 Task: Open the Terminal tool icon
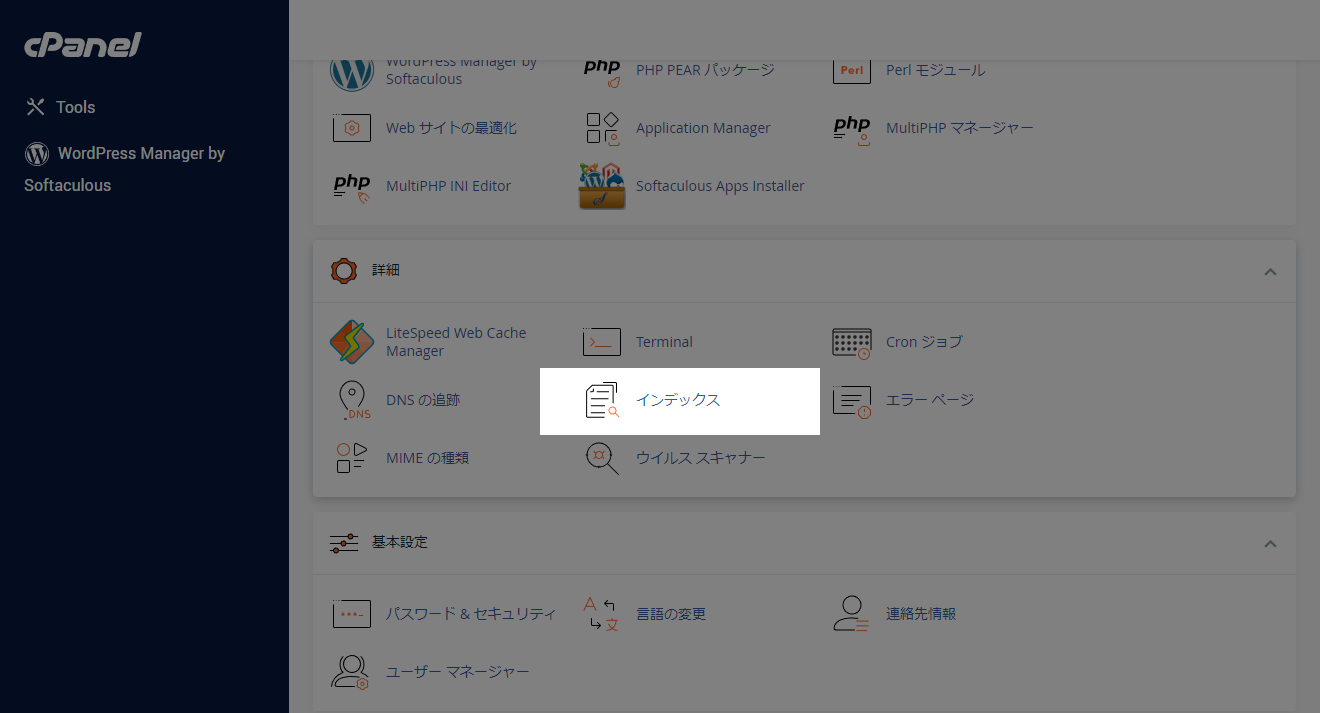pos(600,341)
